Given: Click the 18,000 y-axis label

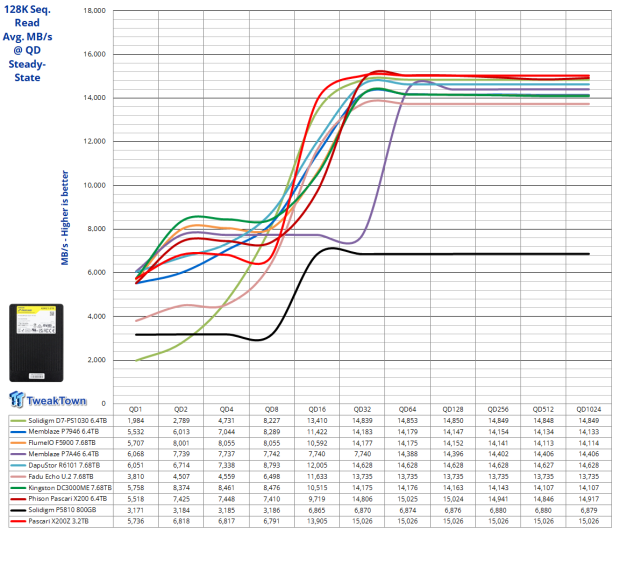Looking at the screenshot, I should coord(95,11).
